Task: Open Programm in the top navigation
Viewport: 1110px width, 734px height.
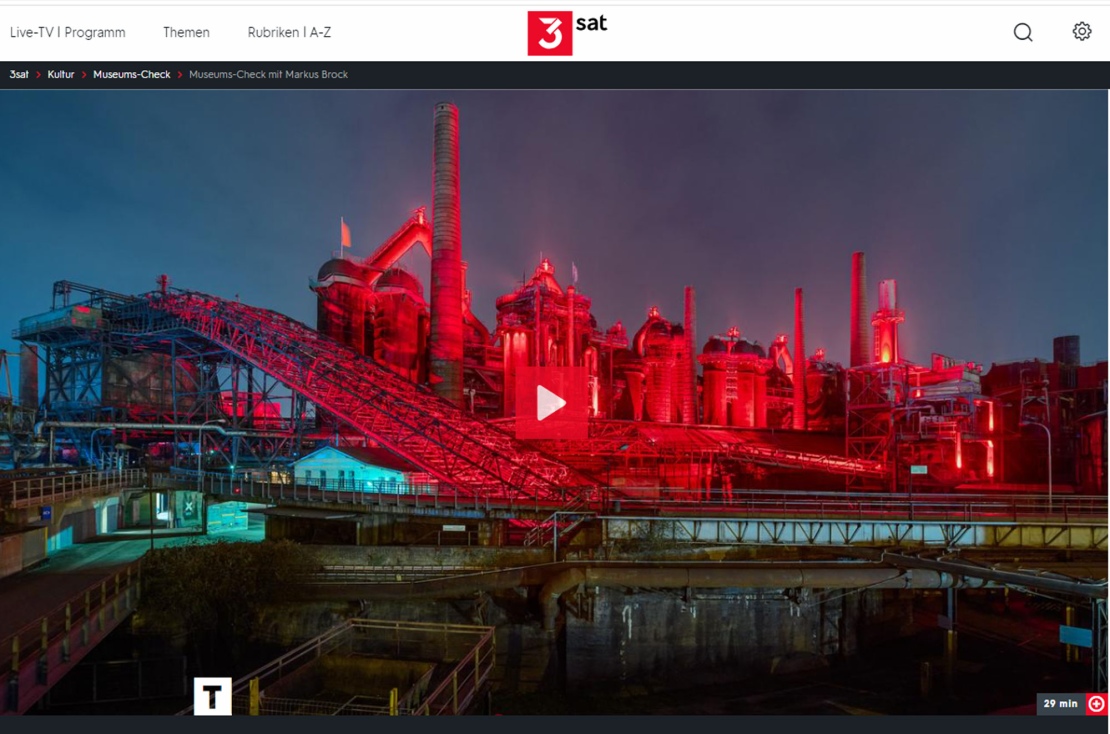Action: point(95,32)
